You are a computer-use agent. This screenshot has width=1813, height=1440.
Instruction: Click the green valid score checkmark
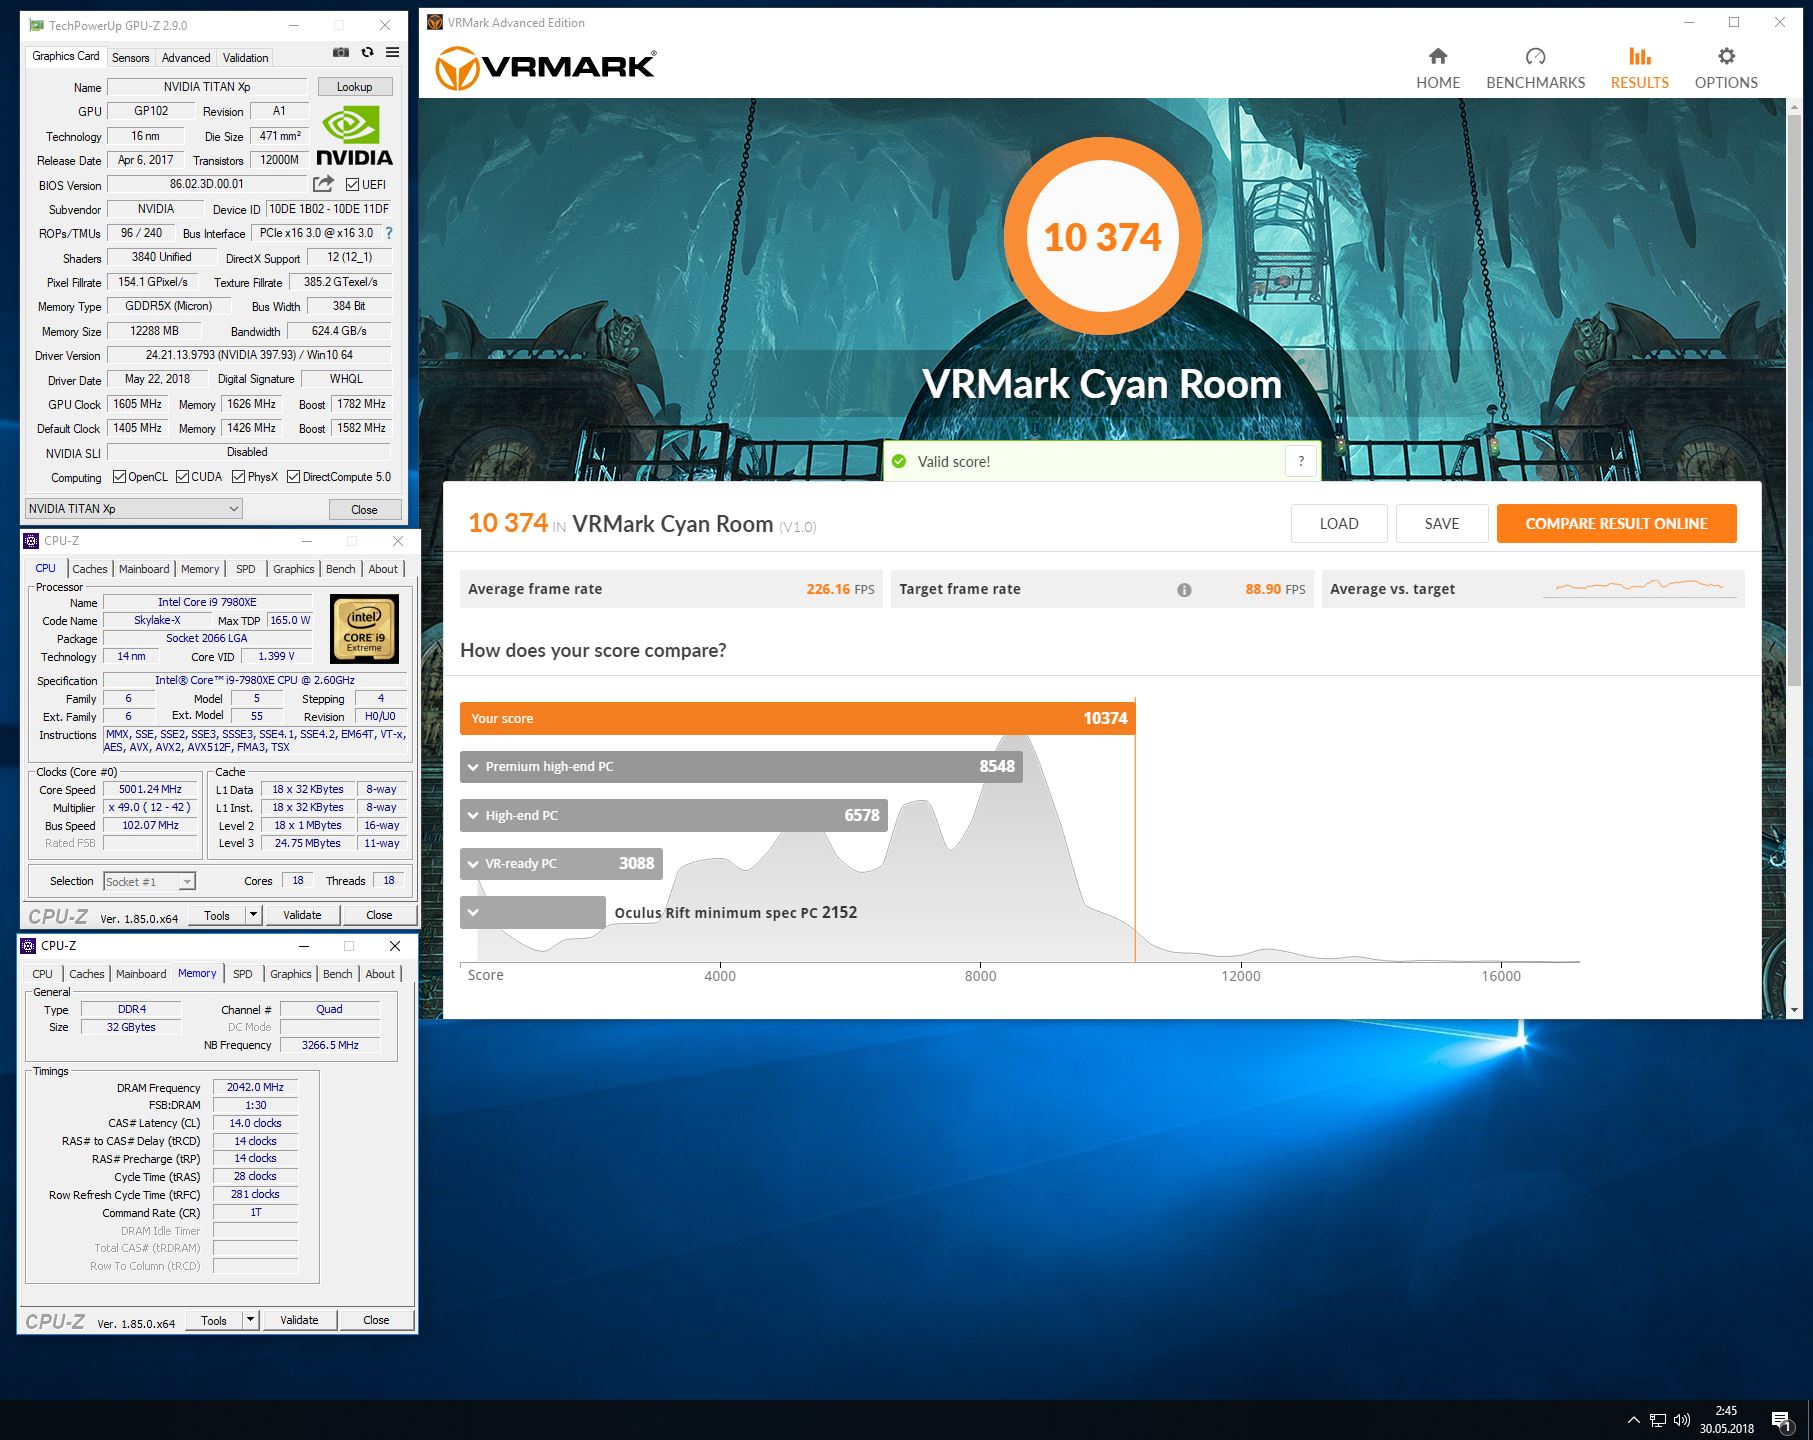tap(899, 461)
